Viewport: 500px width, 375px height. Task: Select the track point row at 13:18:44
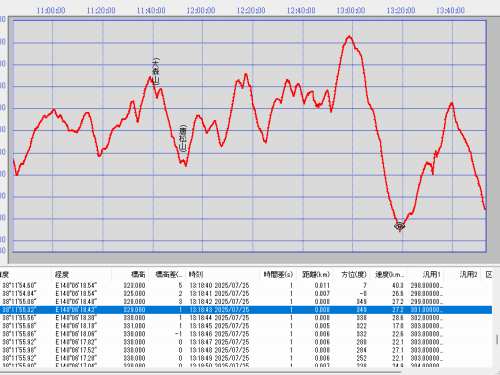point(246,318)
